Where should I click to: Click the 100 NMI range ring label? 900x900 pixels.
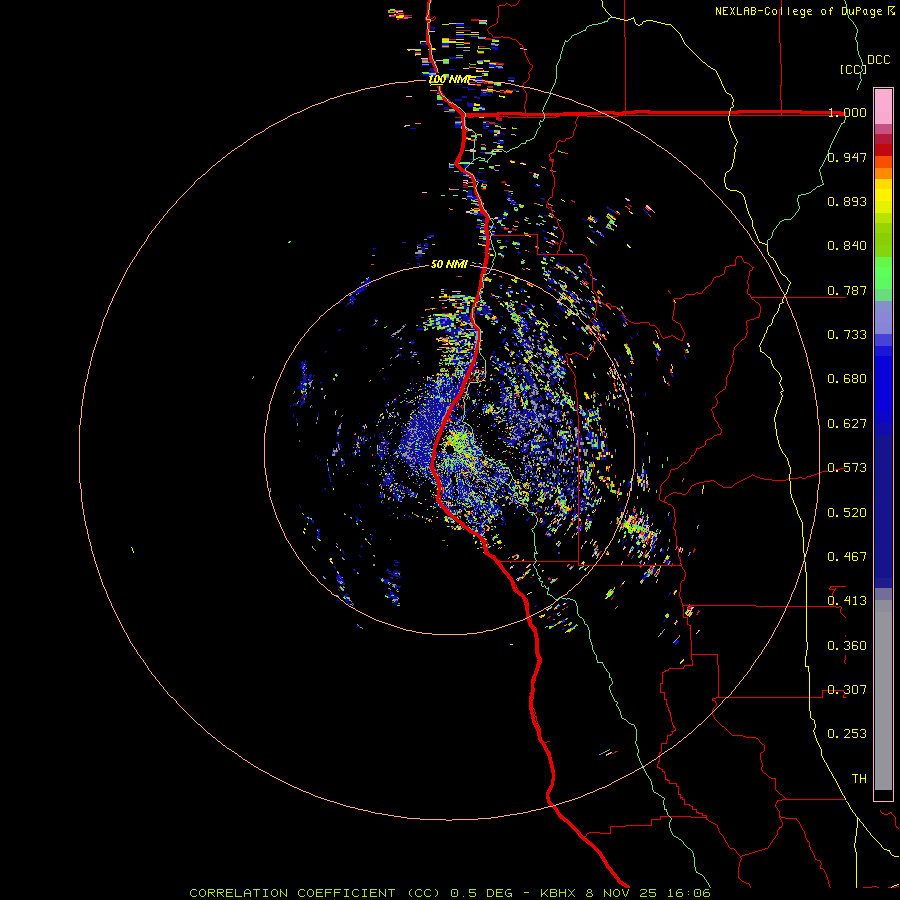pos(451,79)
